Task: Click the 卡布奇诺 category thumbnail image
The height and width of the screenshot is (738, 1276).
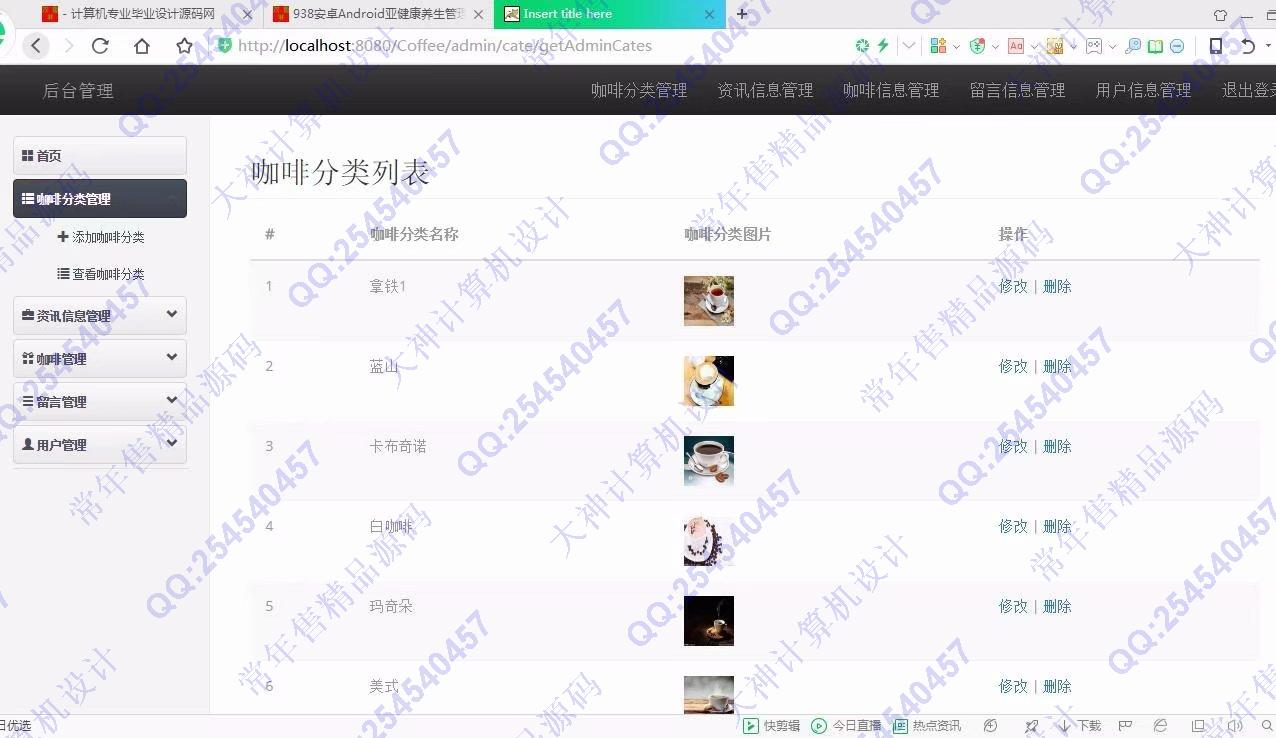Action: tap(709, 461)
